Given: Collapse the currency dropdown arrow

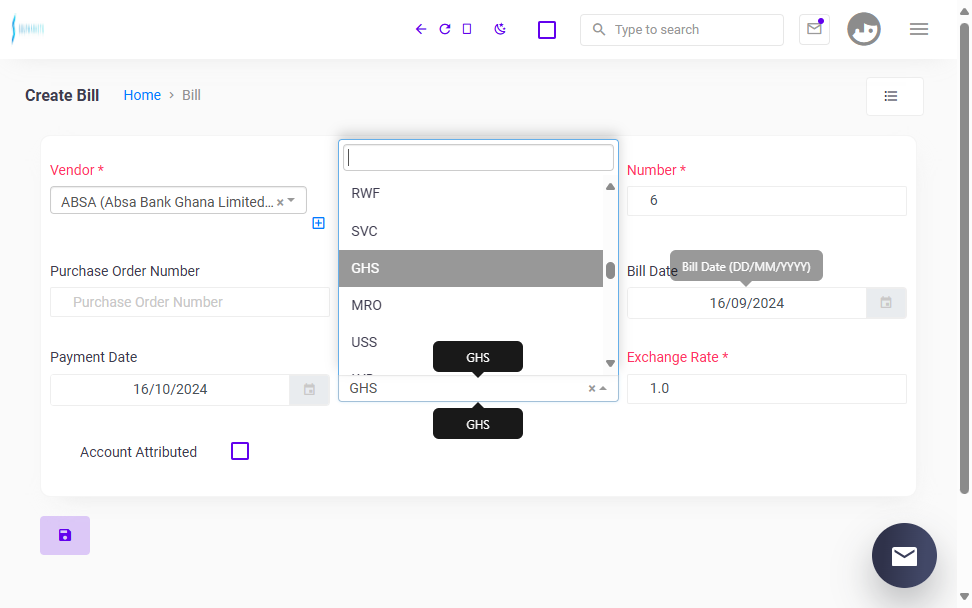Looking at the screenshot, I should click(603, 389).
